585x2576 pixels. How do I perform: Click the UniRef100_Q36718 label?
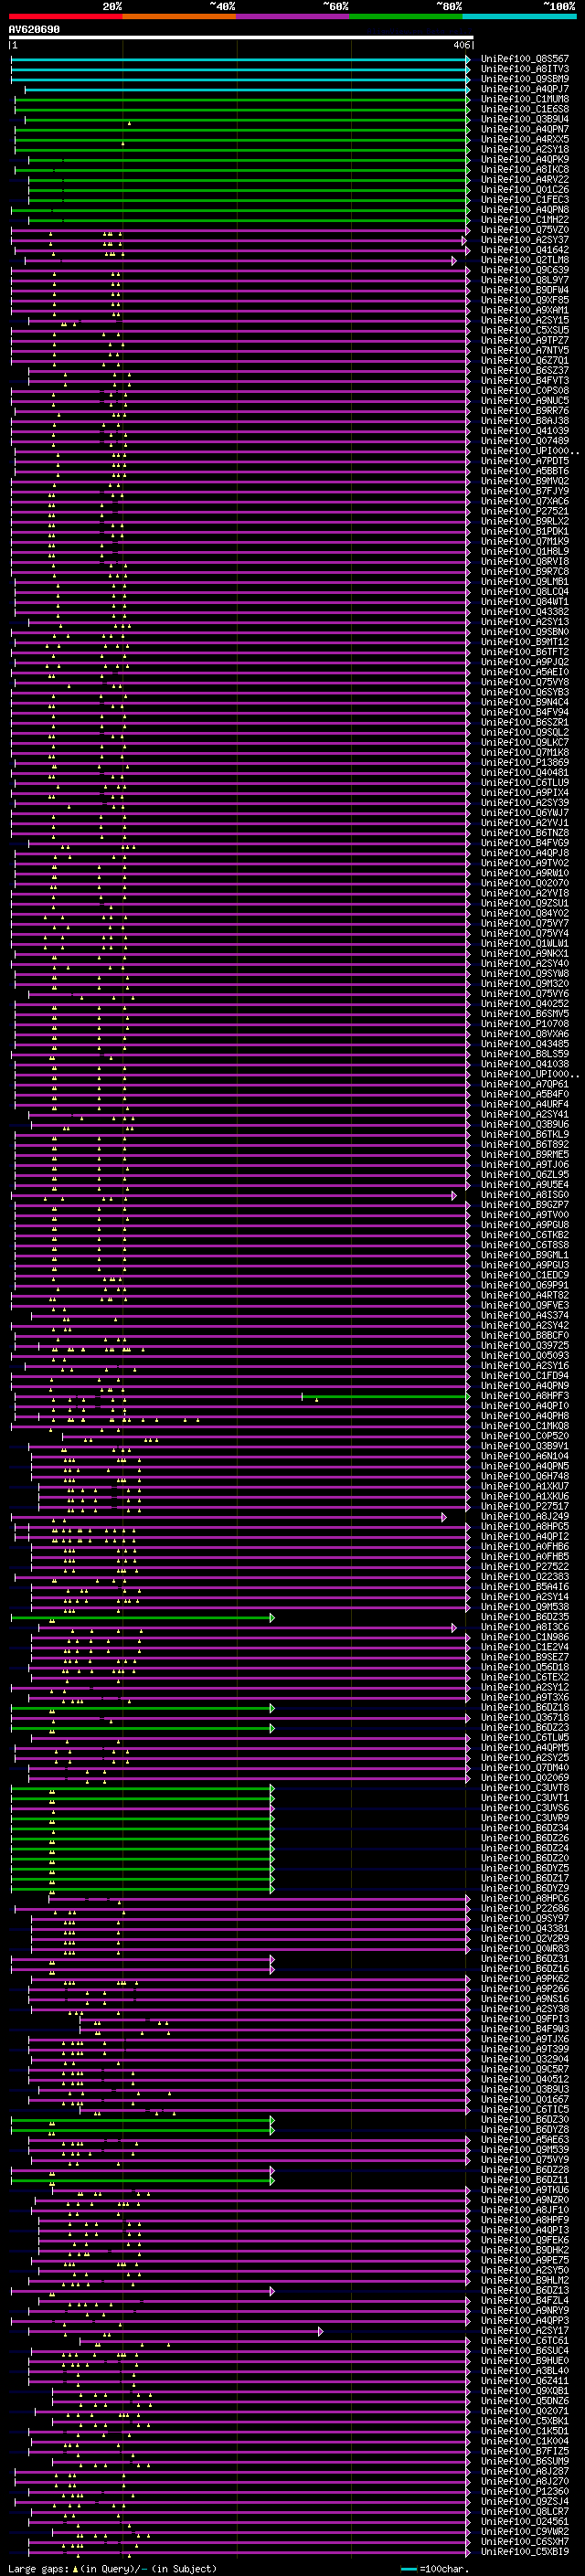pos(525,1718)
